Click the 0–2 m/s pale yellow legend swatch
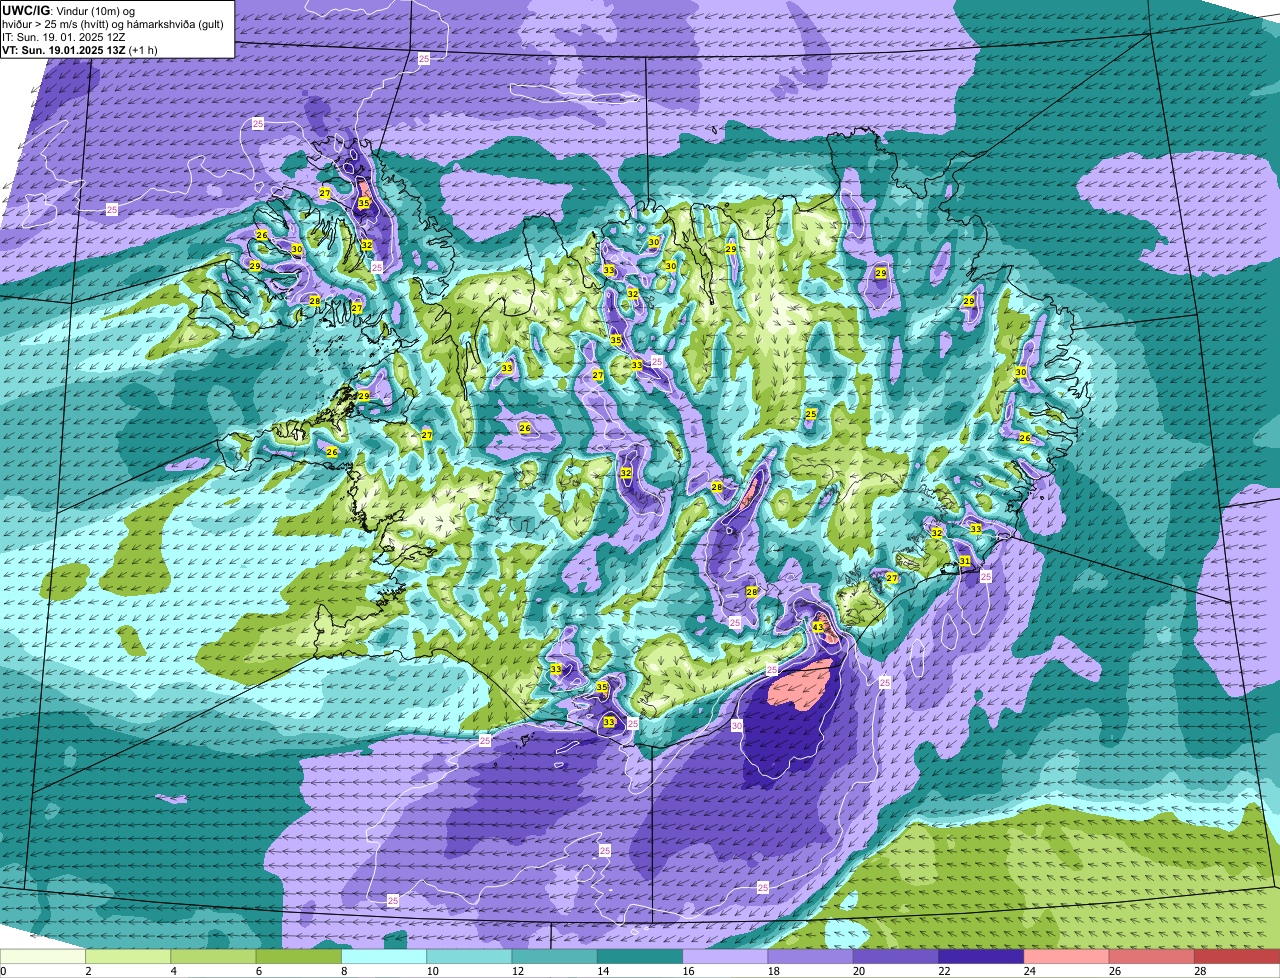 pos(43,956)
